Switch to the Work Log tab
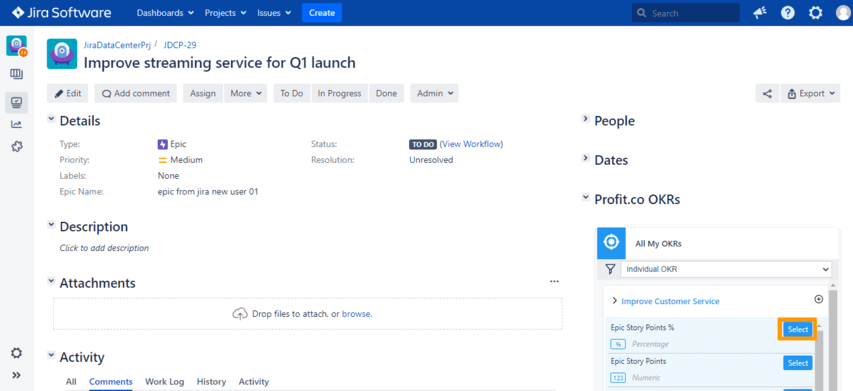The height and width of the screenshot is (391, 853). (164, 382)
